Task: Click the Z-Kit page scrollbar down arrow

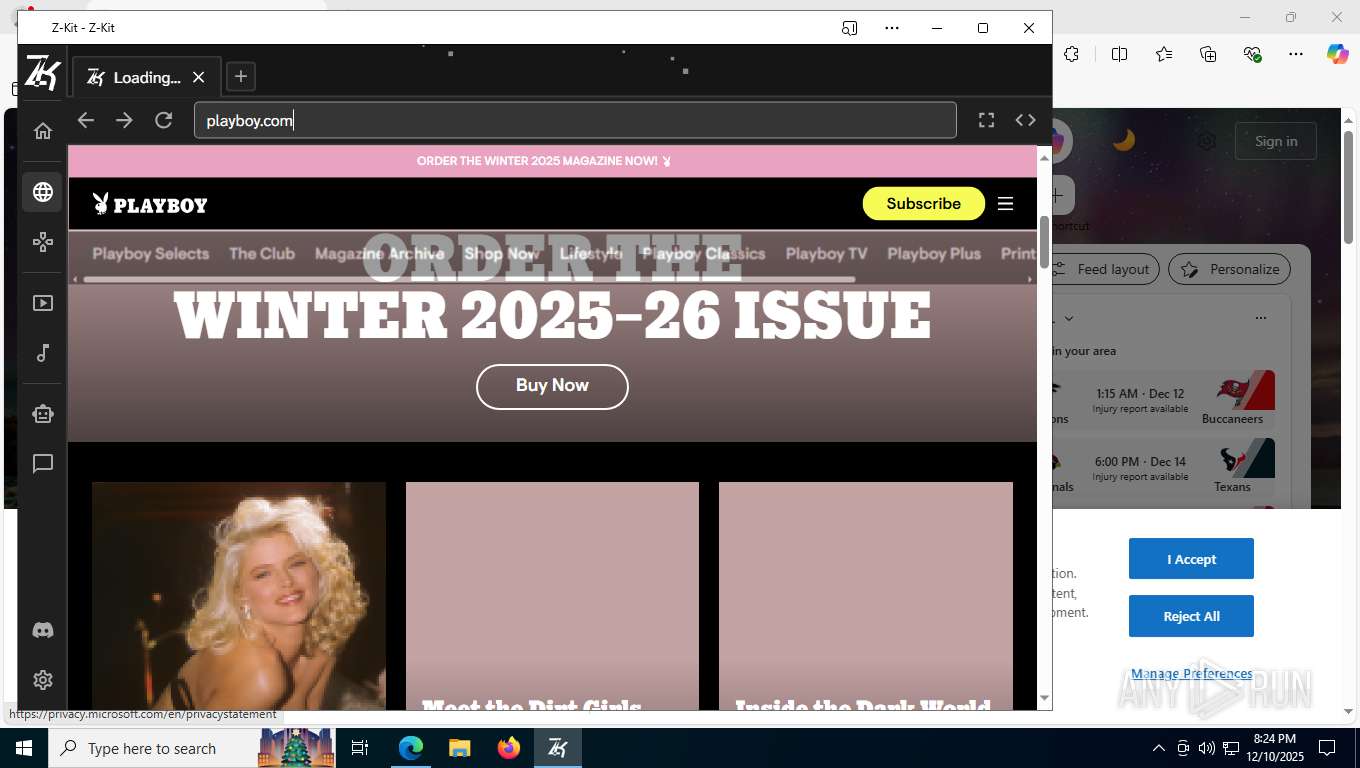Action: (1045, 698)
